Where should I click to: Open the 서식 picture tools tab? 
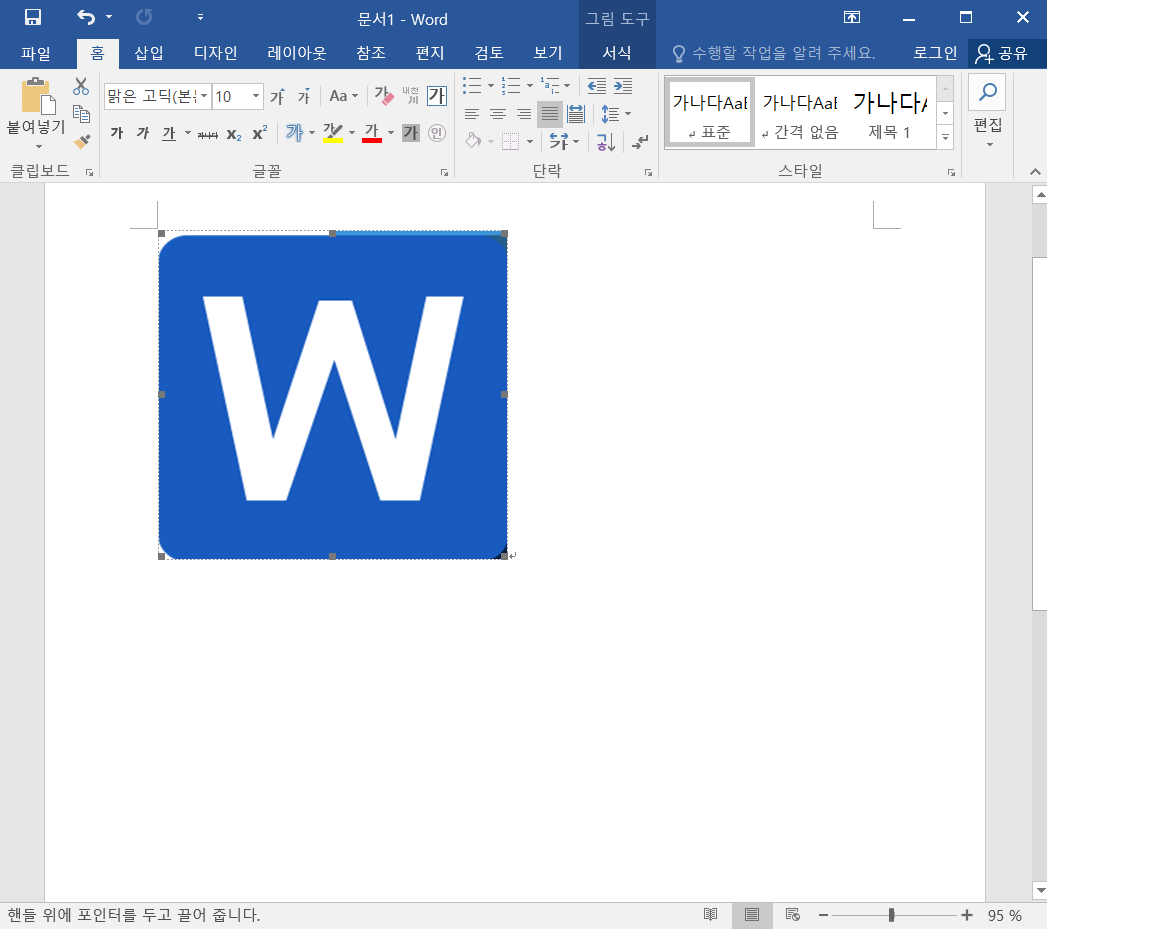click(616, 53)
